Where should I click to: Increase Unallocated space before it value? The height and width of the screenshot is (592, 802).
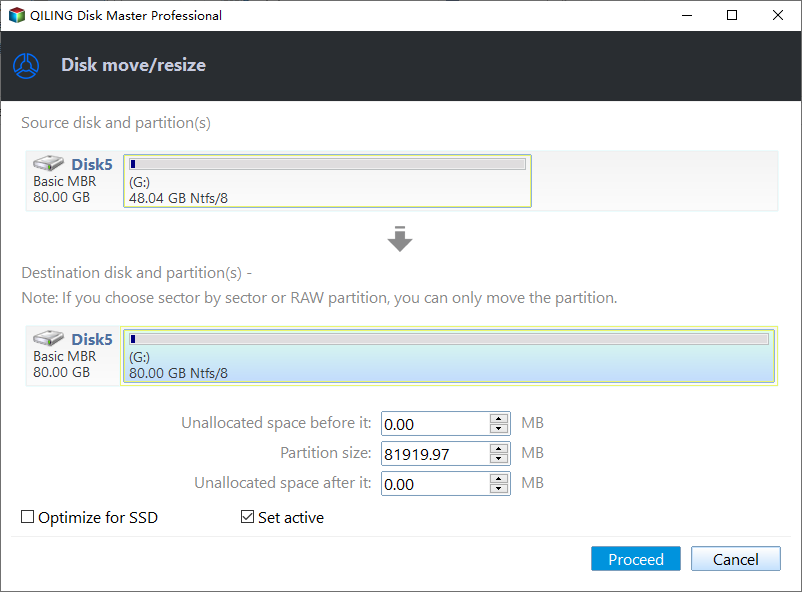(498, 419)
